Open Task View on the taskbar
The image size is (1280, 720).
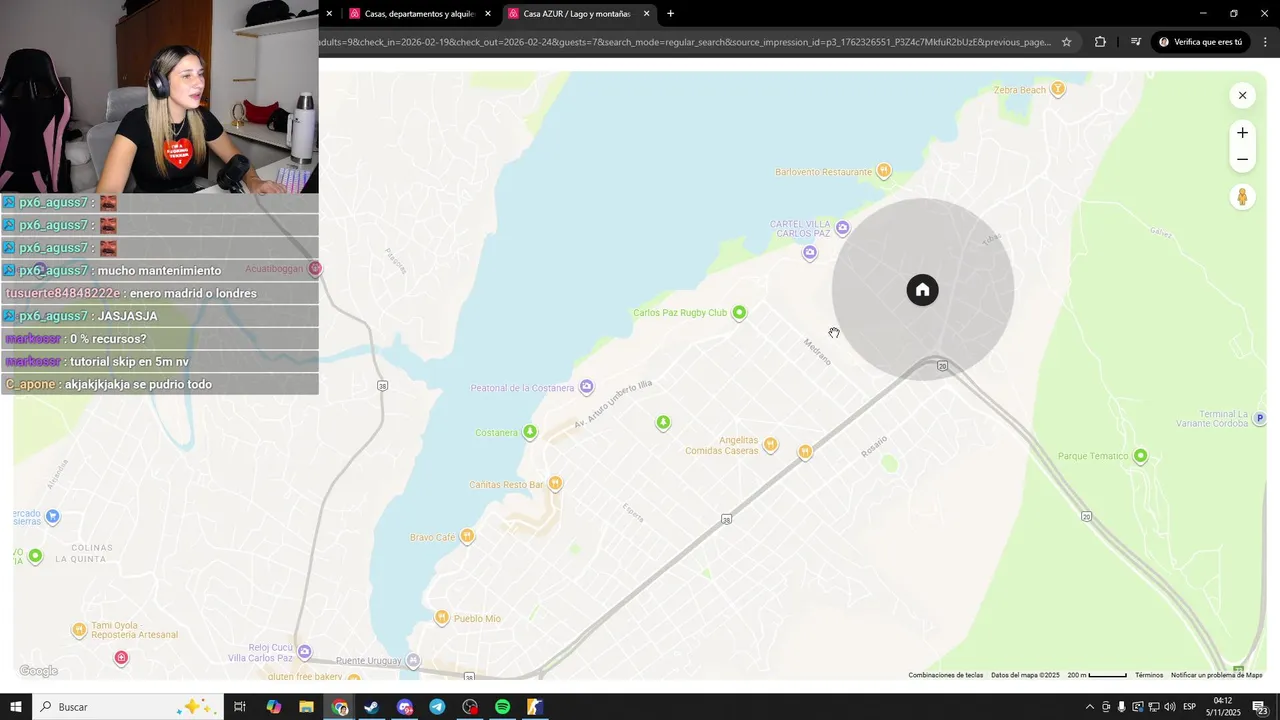240,707
